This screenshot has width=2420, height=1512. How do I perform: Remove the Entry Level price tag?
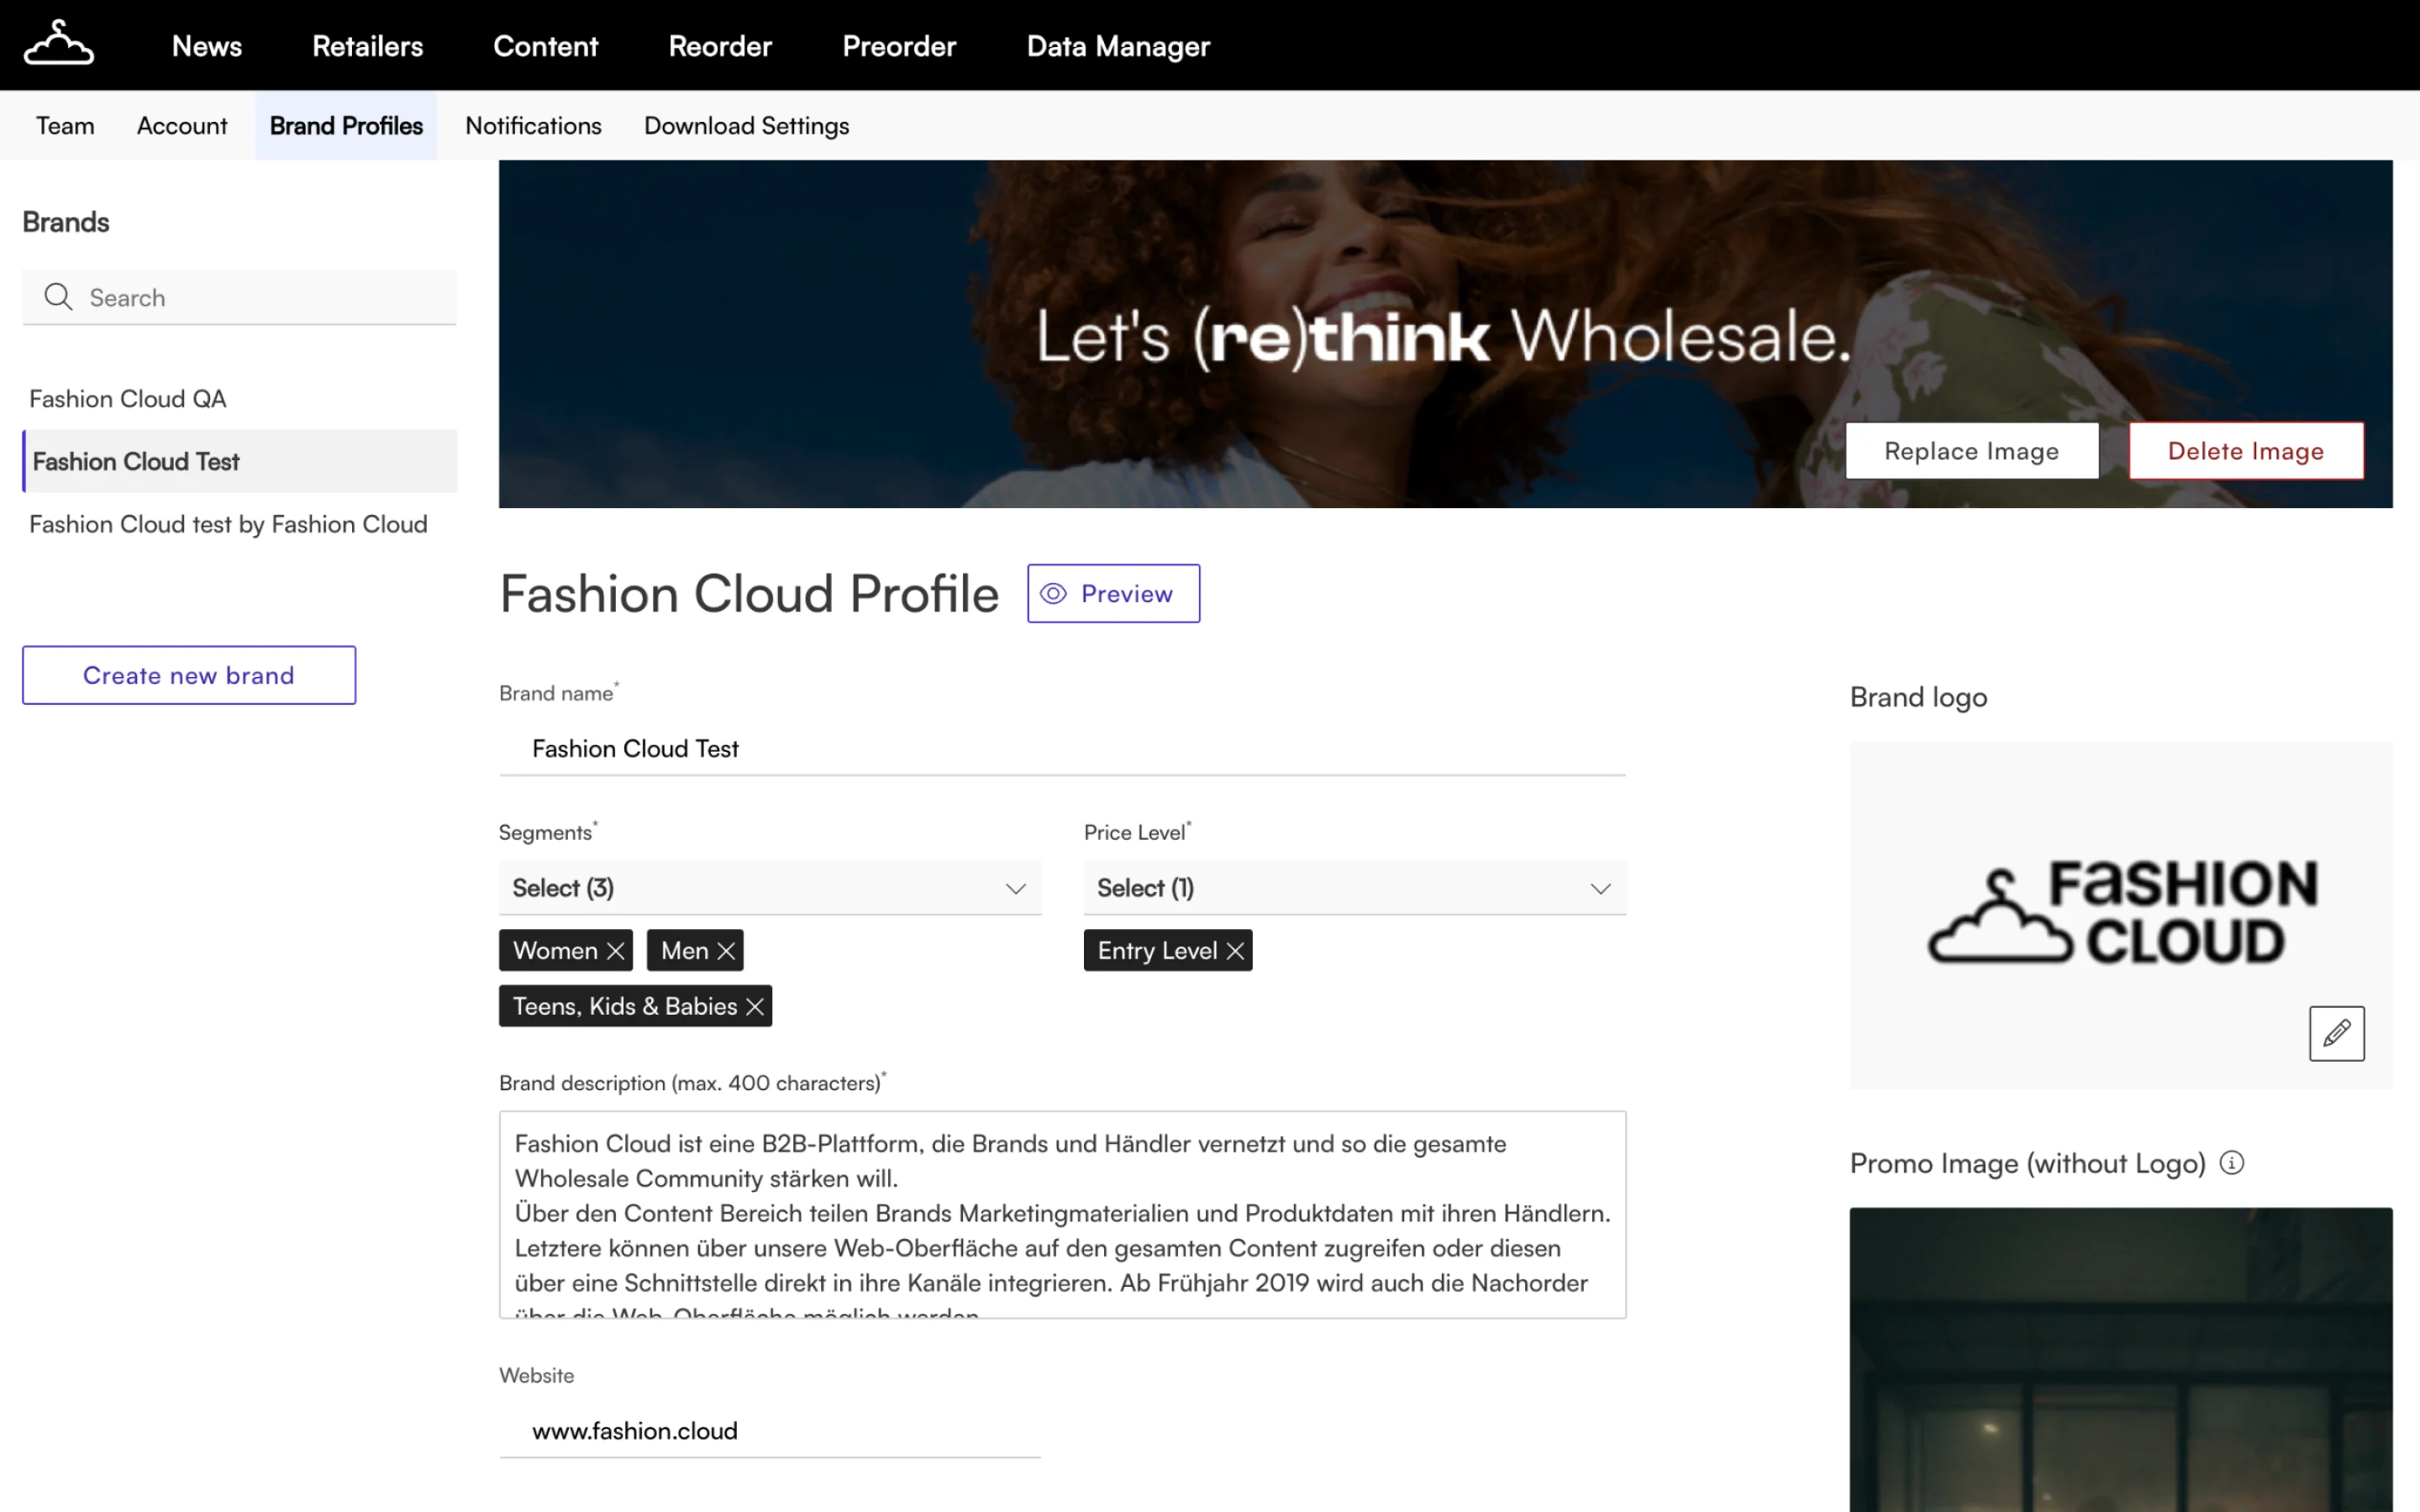[x=1236, y=951]
